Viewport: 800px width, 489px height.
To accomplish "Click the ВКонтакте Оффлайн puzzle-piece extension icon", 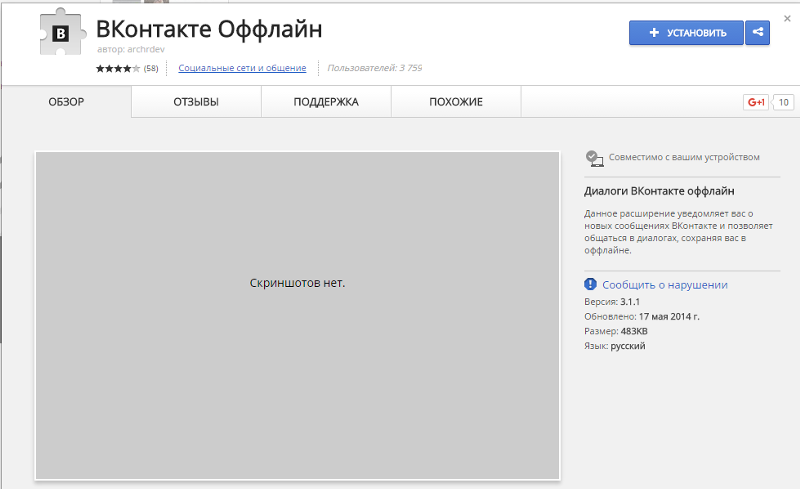I will click(62, 33).
